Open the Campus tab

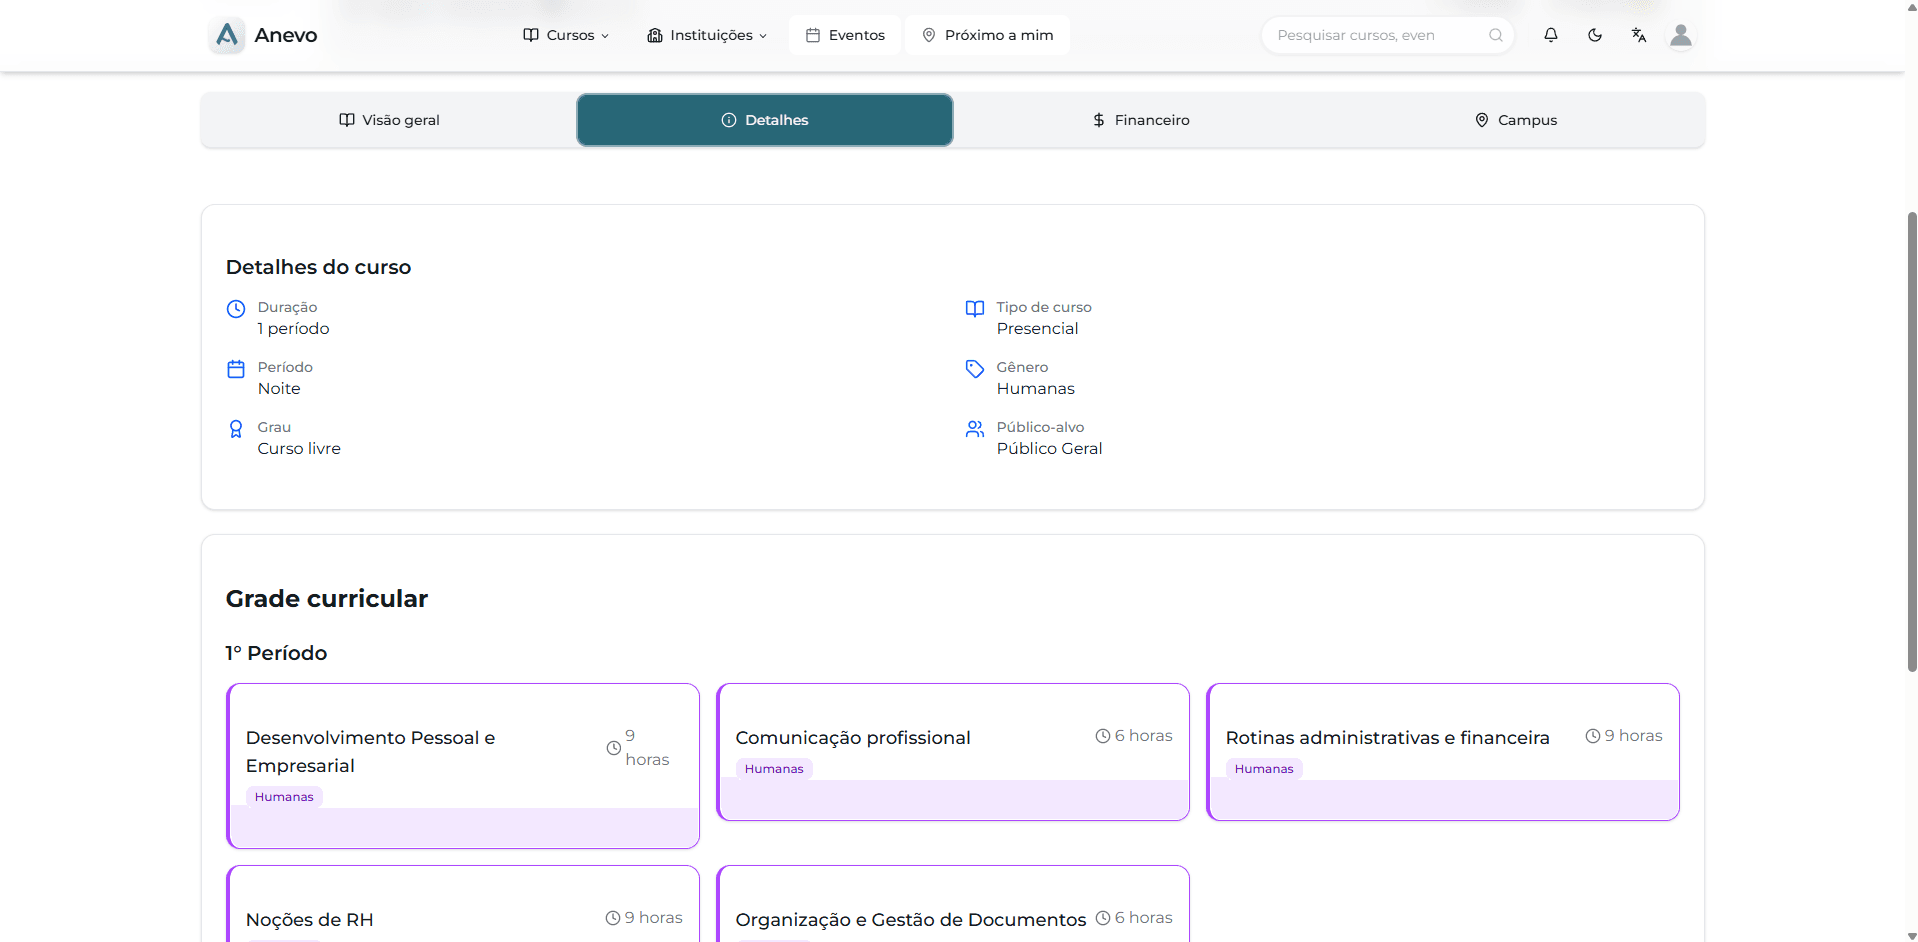point(1516,120)
